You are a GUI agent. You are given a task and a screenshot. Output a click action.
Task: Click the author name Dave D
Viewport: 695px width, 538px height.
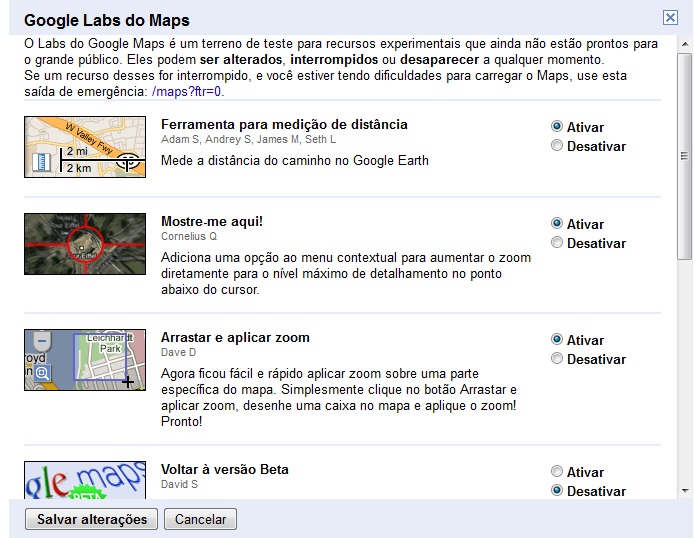click(x=178, y=352)
